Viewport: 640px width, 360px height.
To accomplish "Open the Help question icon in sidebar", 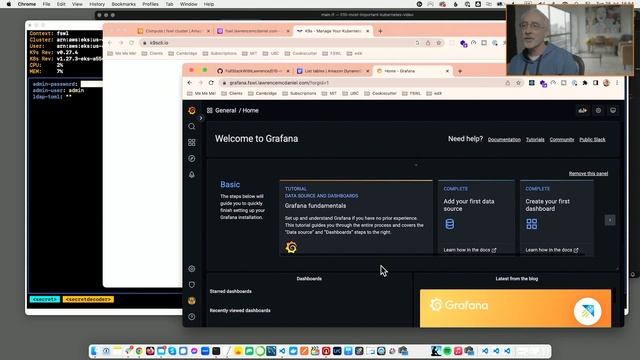I will 192,316.
